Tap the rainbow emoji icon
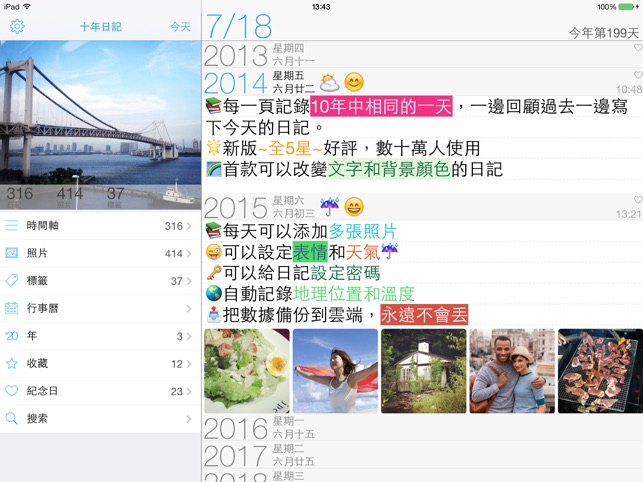Viewport: 643px width, 482px height. (214, 169)
